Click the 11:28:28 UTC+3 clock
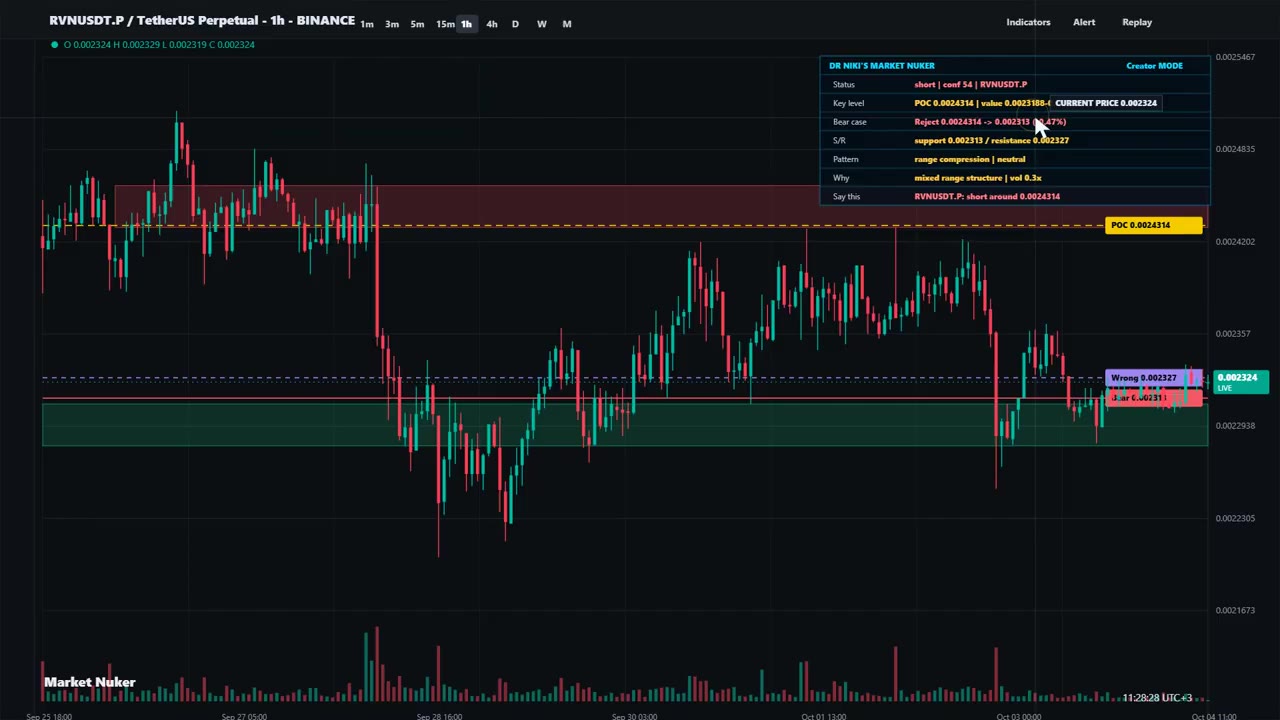 (x=1157, y=698)
